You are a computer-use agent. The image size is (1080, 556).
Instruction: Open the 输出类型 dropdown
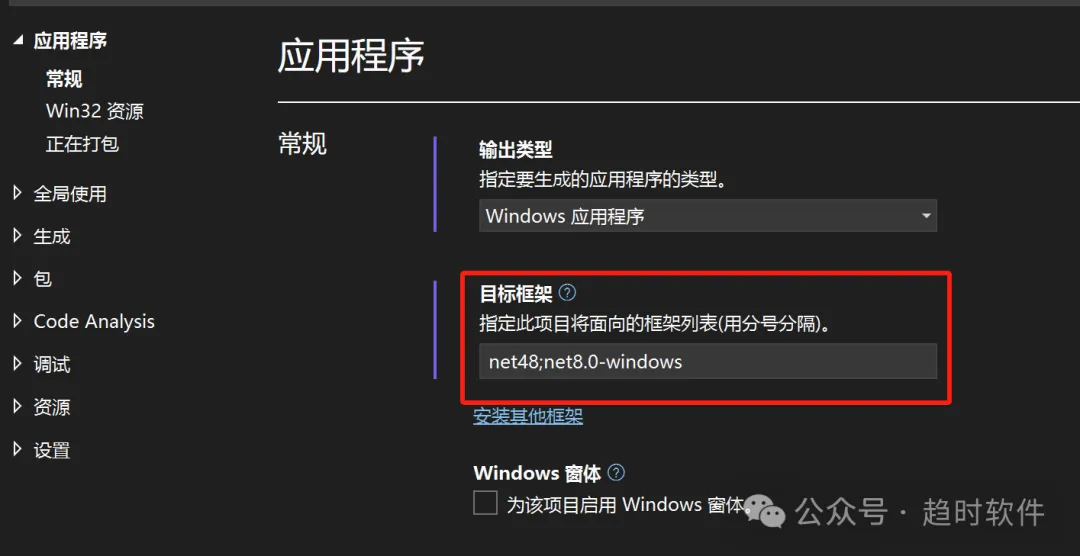tap(708, 216)
